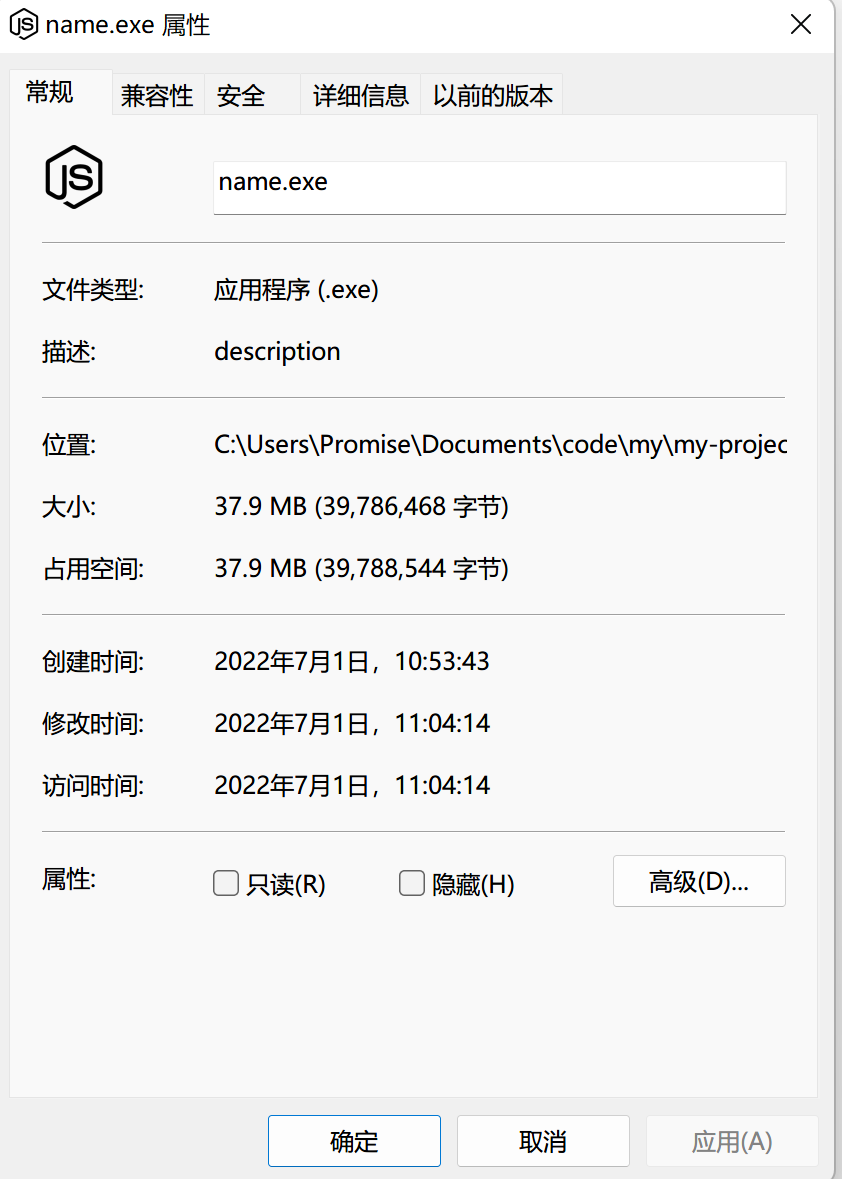The image size is (842, 1179).
Task: Click the description text of the file
Action: 277,351
